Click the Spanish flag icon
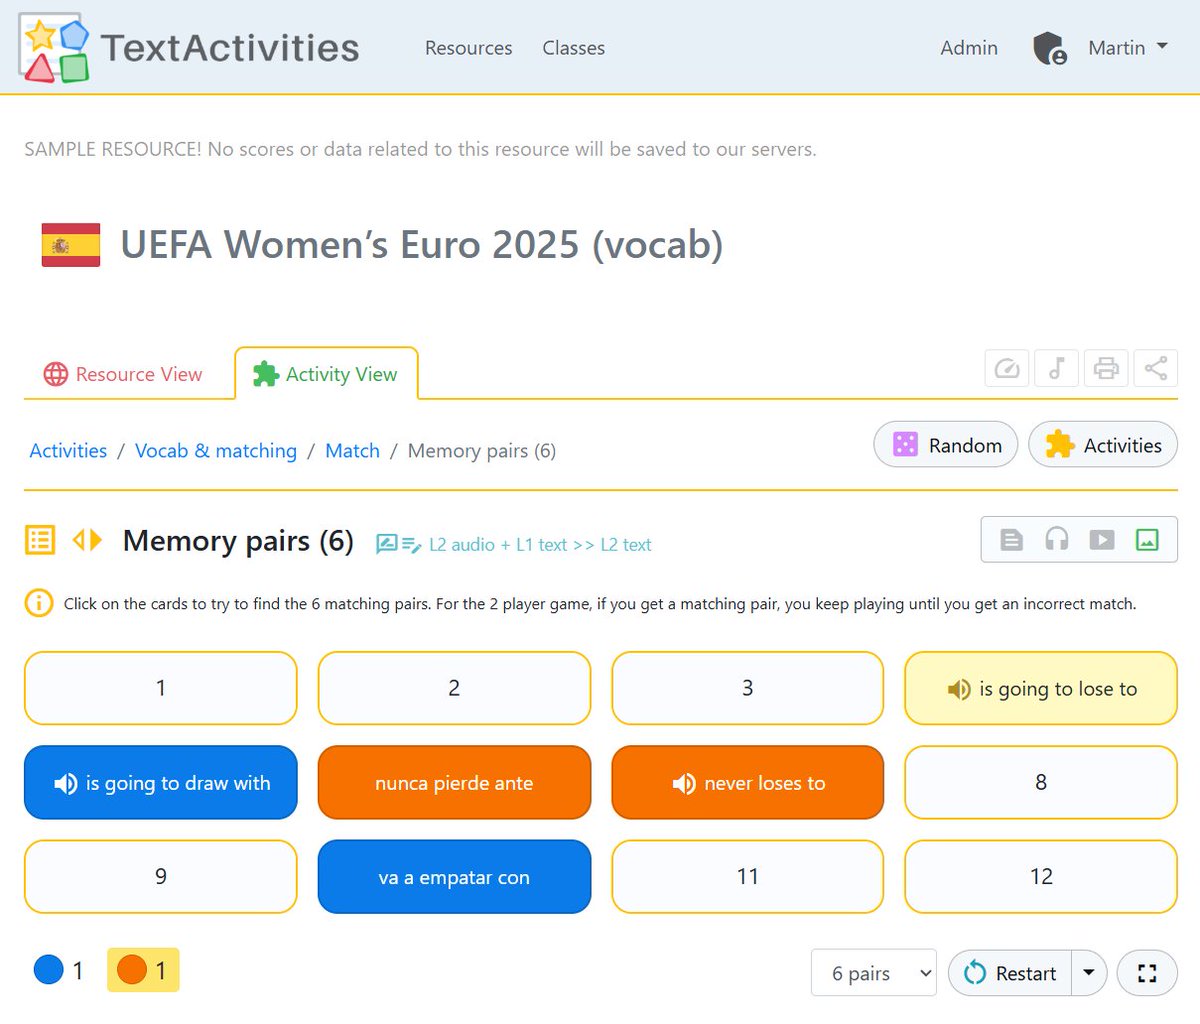Viewport: 1200px width, 1024px height. pos(71,245)
